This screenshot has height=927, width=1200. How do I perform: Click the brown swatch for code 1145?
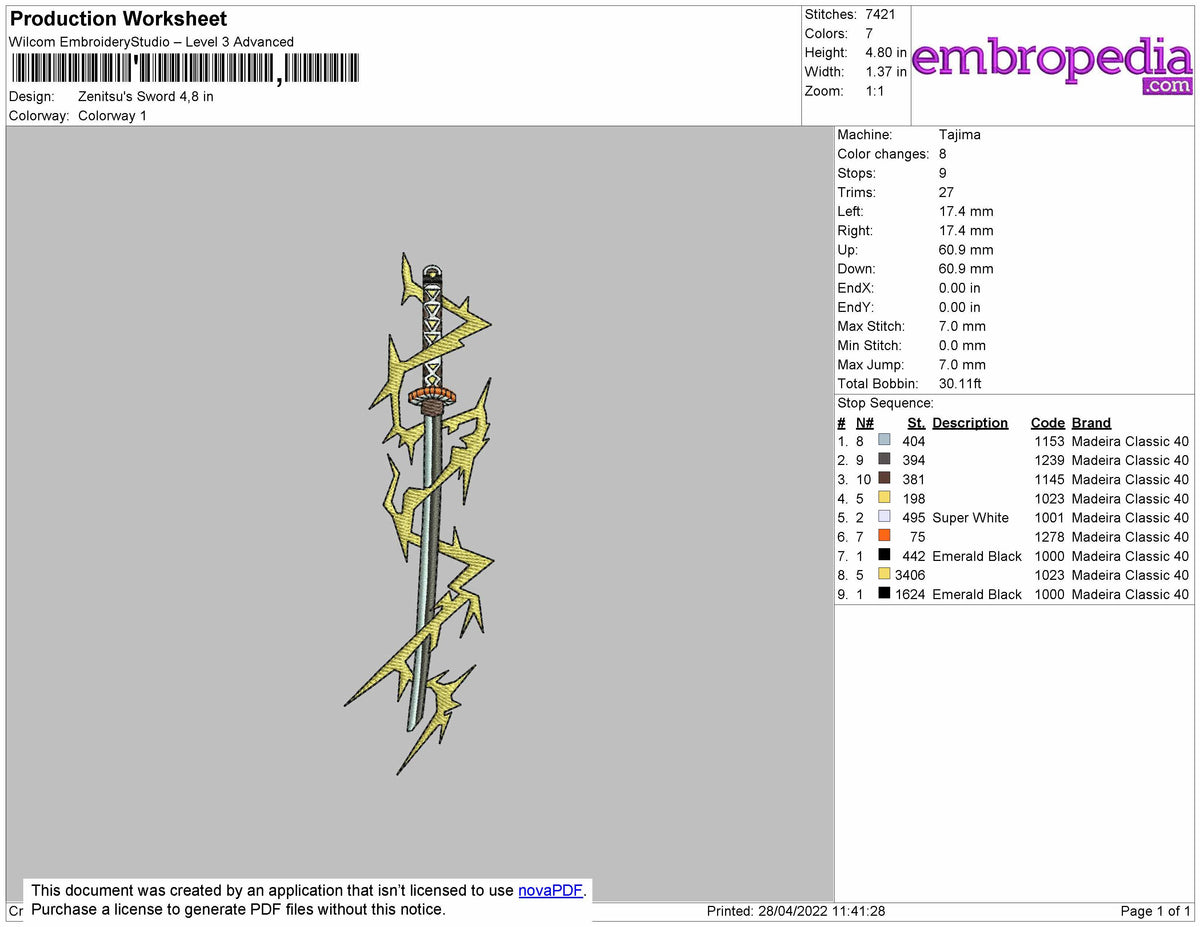(883, 478)
